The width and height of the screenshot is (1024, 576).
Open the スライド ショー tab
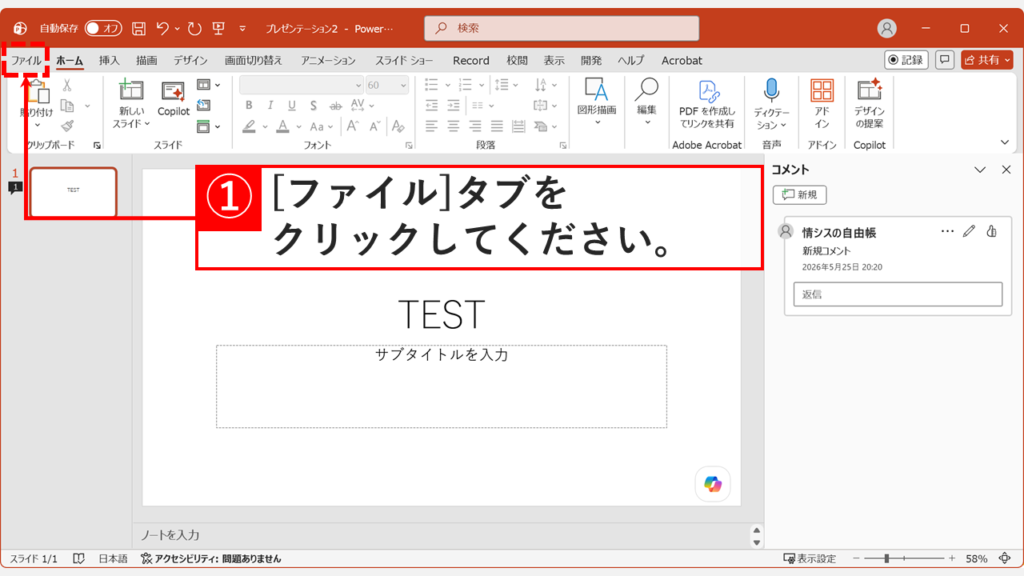(x=404, y=60)
